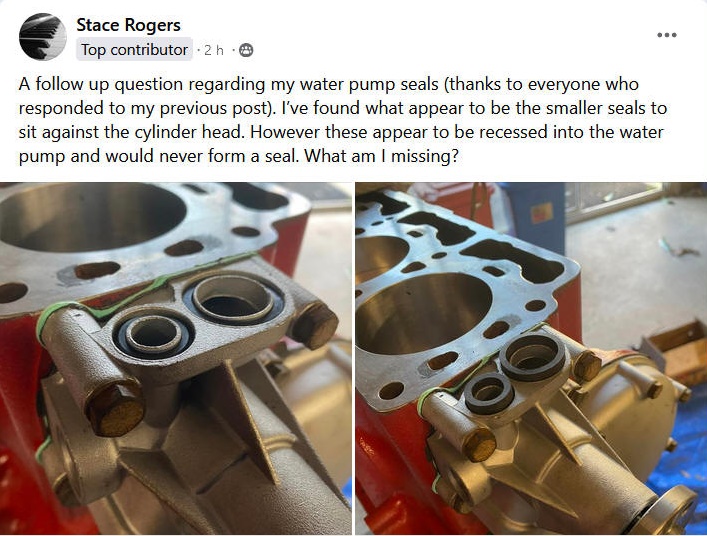Image resolution: width=707 pixels, height=536 pixels.
Task: Click the brass bolt head in right photo
Action: [x=479, y=446]
